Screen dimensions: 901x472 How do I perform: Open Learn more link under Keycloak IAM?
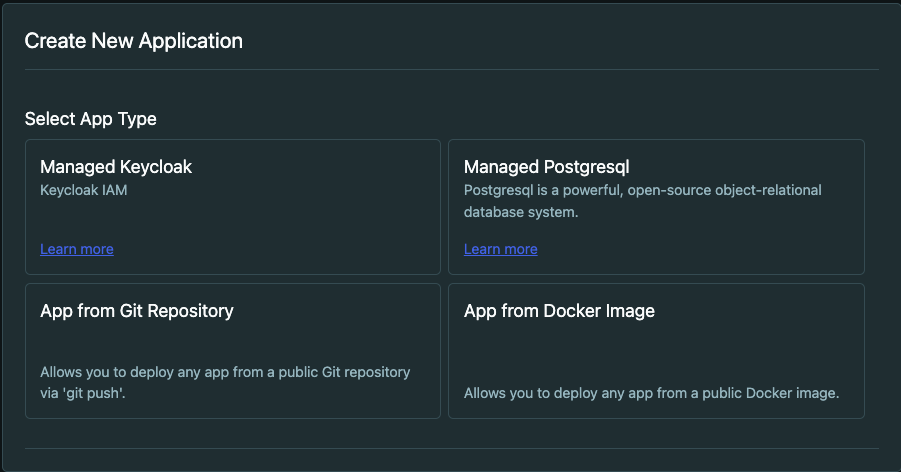(77, 249)
